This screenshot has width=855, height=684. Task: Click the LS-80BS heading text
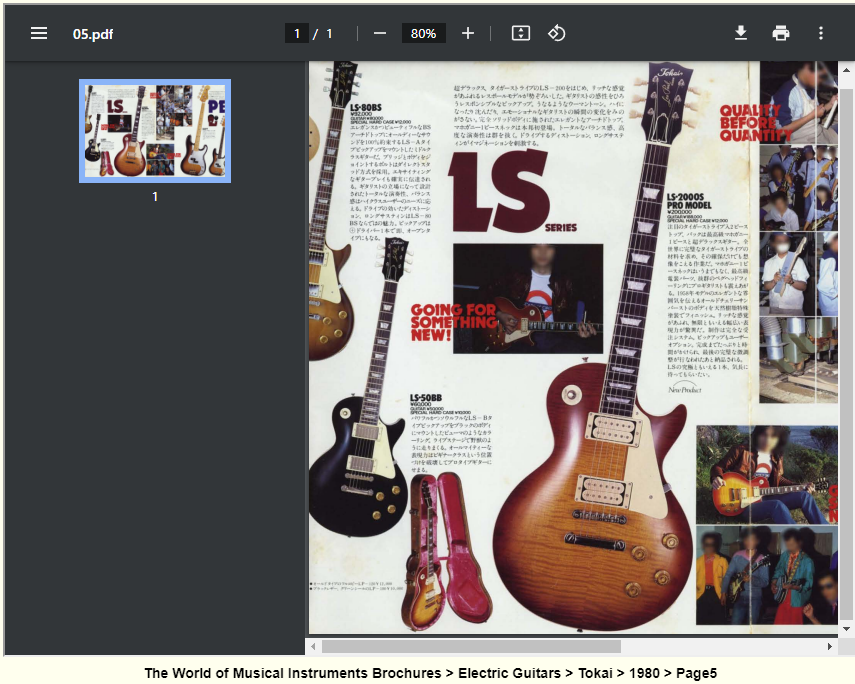click(366, 107)
